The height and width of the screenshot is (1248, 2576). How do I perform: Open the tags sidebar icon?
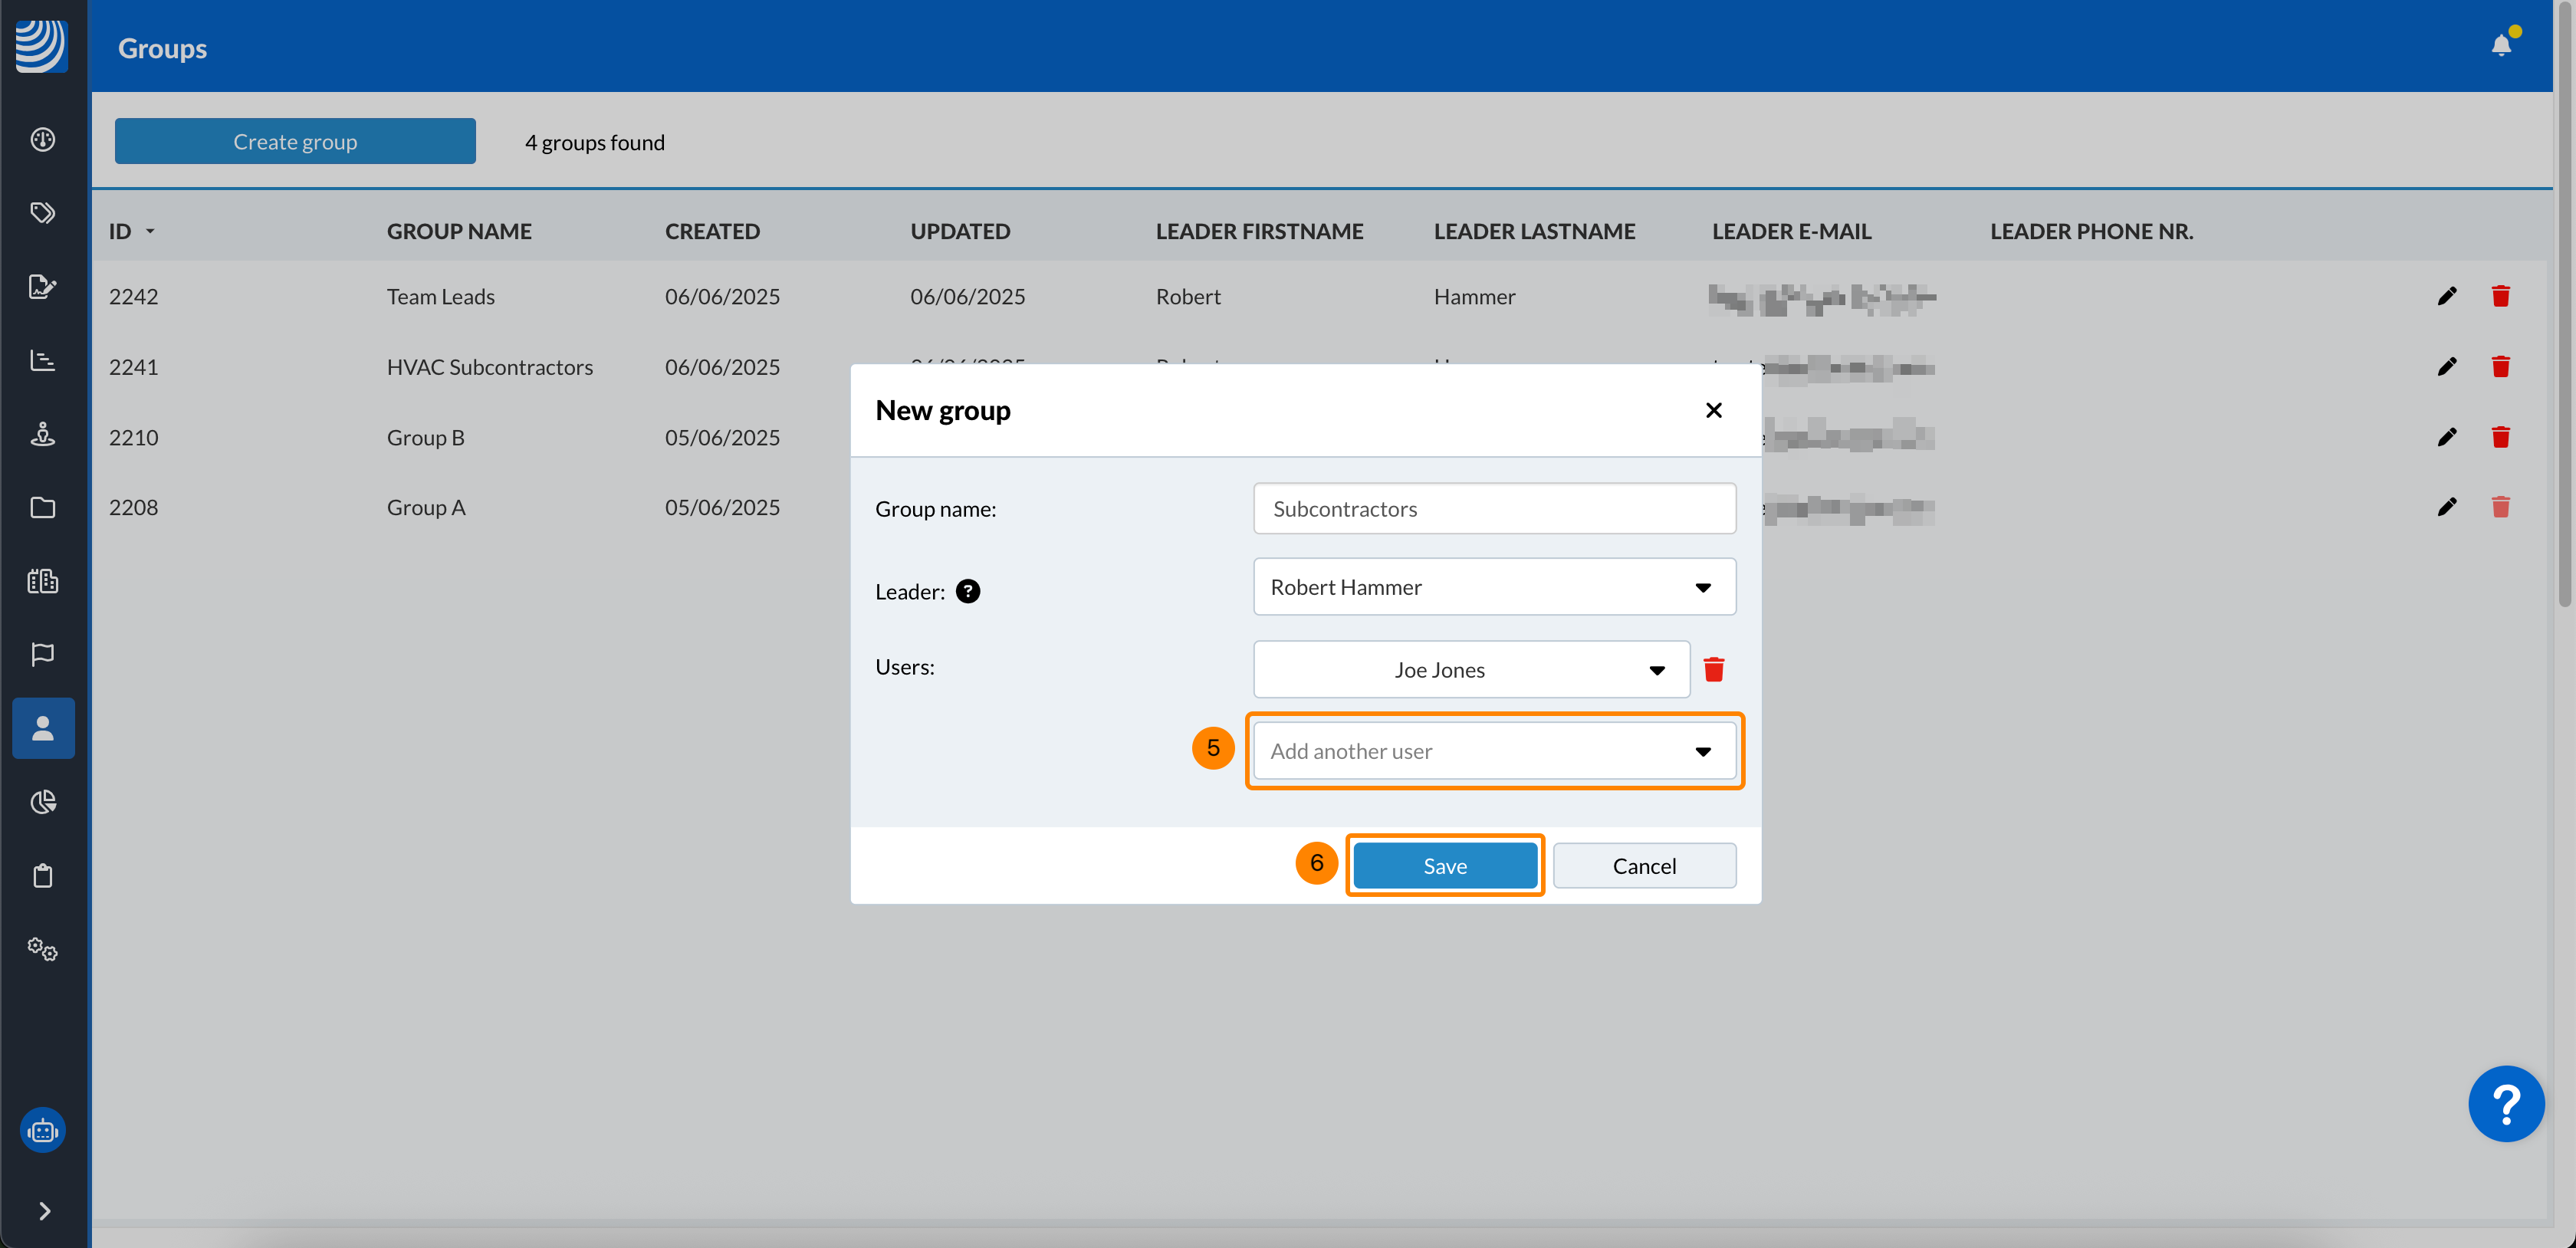(x=42, y=212)
